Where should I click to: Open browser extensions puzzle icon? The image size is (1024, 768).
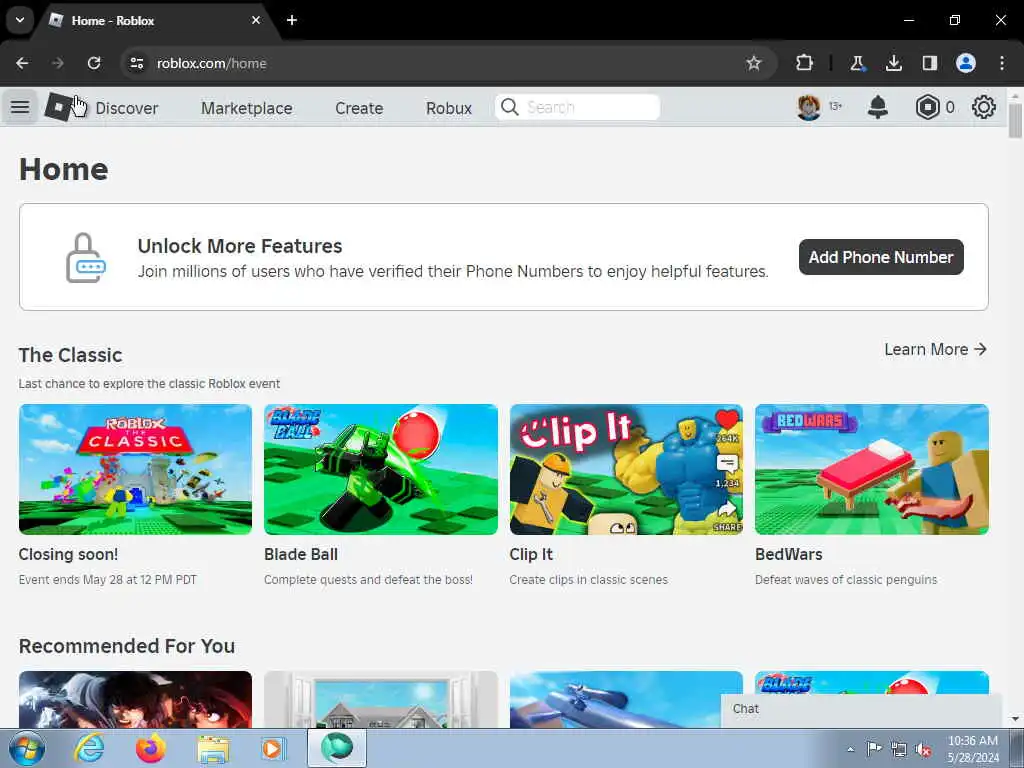[805, 63]
